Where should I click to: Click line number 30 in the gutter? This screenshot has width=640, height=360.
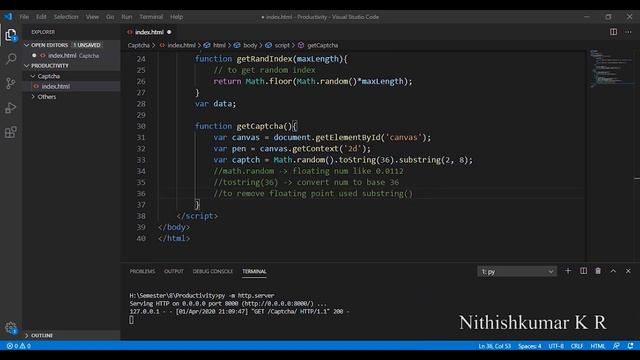[x=141, y=126]
